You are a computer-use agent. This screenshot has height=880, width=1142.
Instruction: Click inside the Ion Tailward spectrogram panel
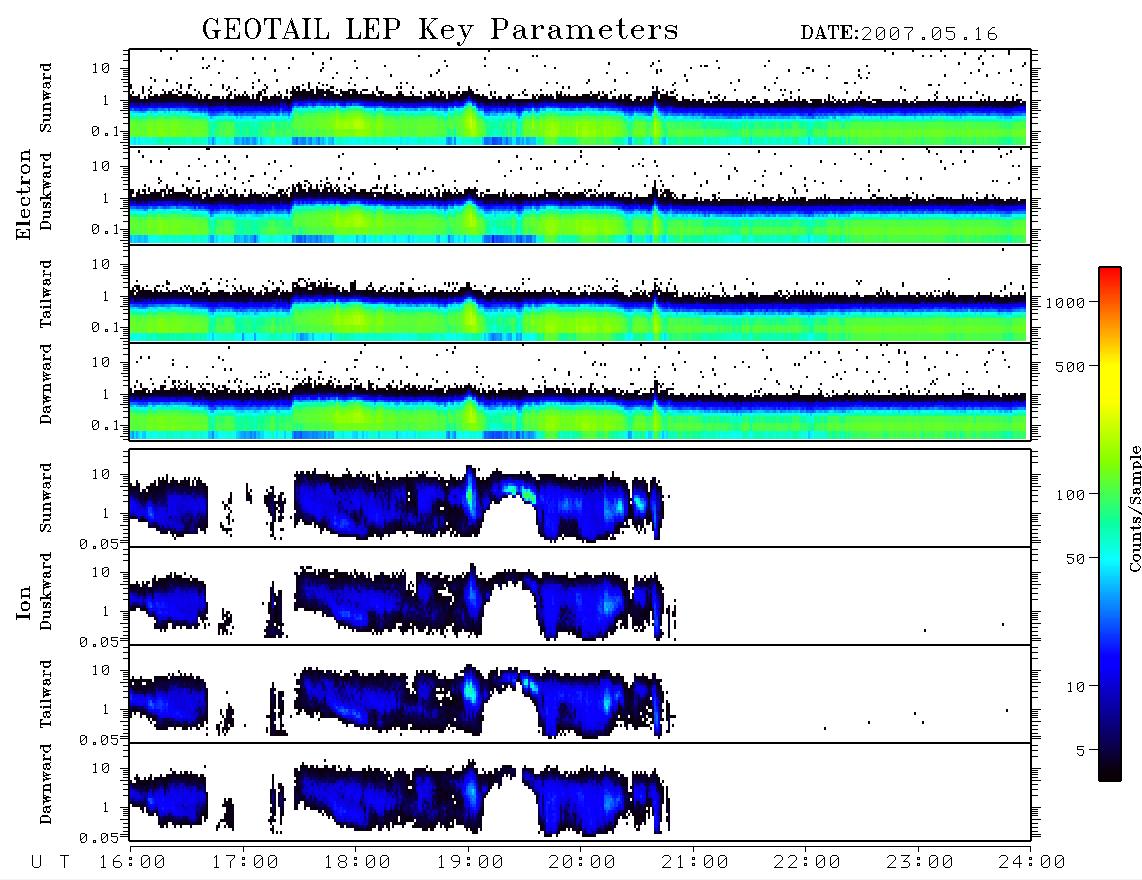coord(580,694)
